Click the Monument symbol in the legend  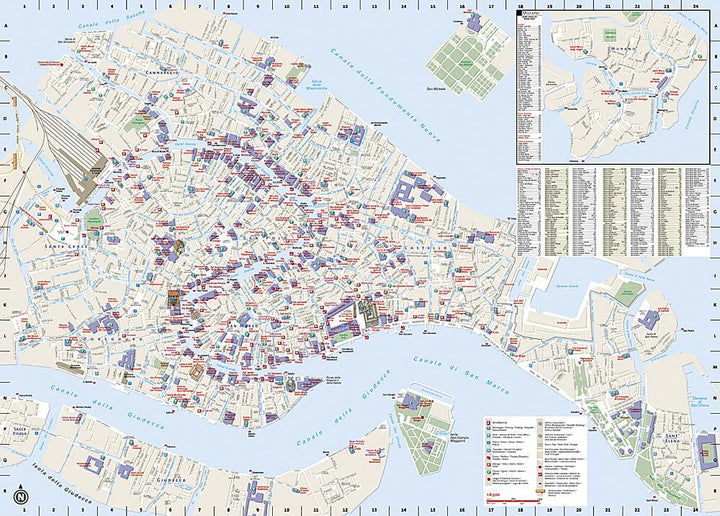[540, 436]
